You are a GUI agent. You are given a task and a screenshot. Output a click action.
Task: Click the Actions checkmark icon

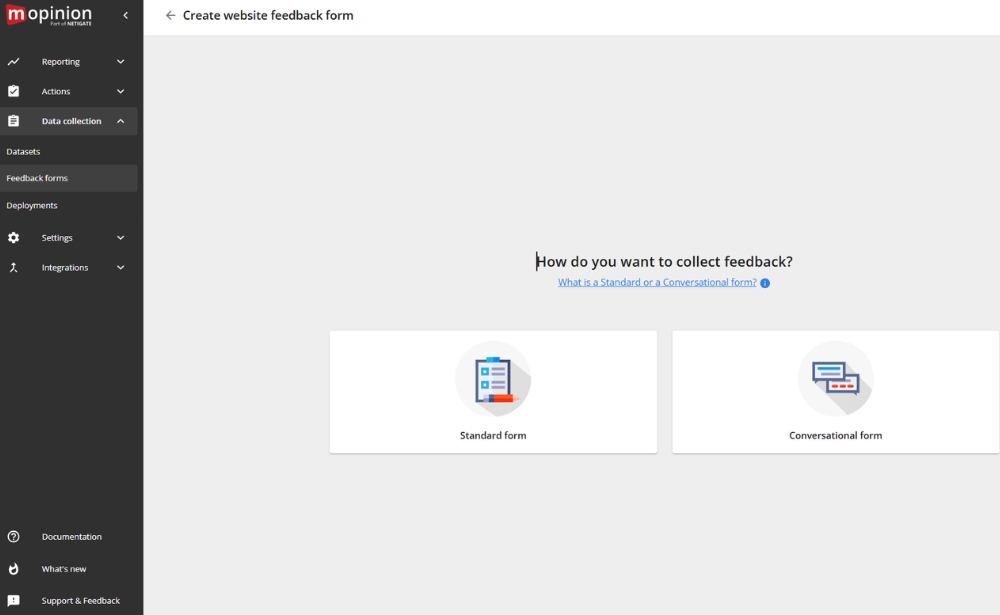click(12, 91)
